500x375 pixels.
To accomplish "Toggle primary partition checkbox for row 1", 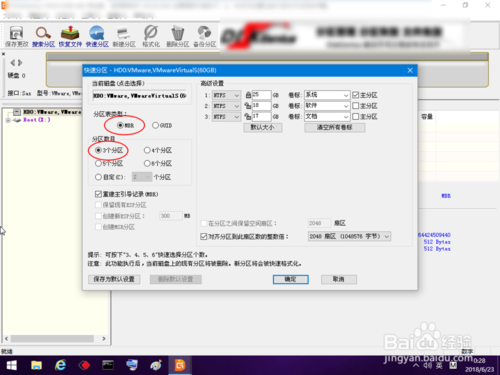I will (356, 95).
